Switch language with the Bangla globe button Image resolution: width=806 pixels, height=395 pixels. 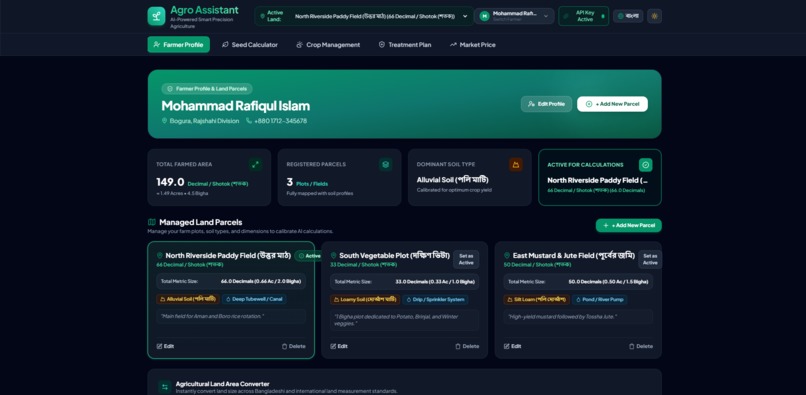(628, 16)
